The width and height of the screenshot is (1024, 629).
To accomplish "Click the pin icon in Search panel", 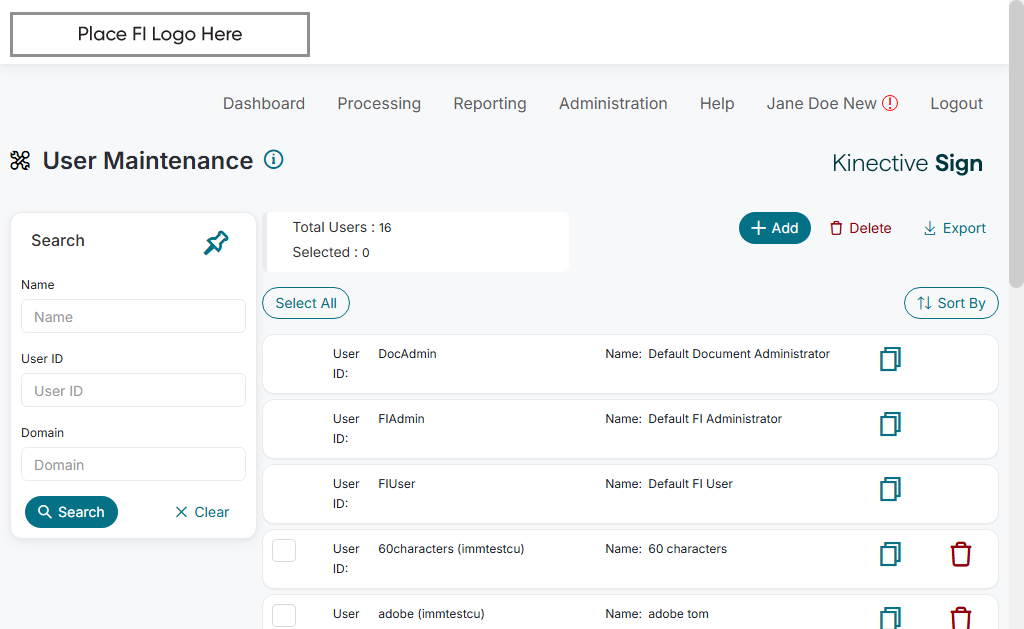I will (216, 242).
